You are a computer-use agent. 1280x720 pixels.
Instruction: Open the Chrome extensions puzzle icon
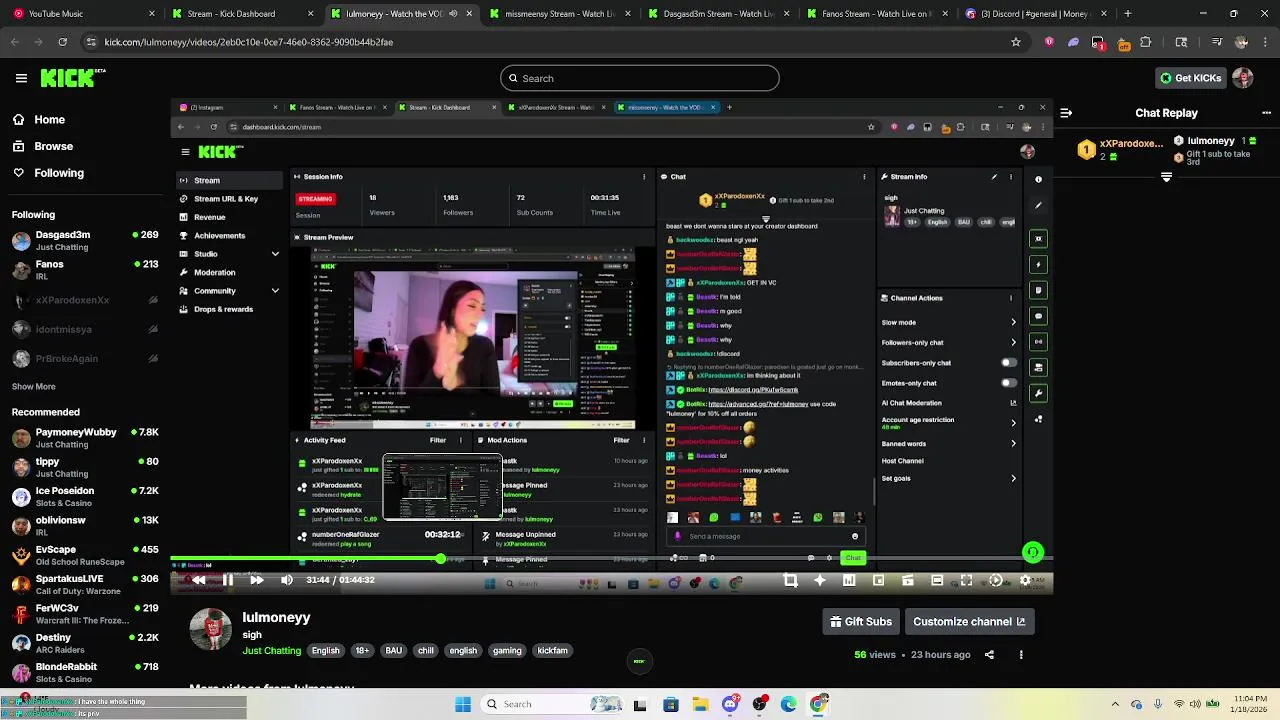pyautogui.click(x=1146, y=42)
